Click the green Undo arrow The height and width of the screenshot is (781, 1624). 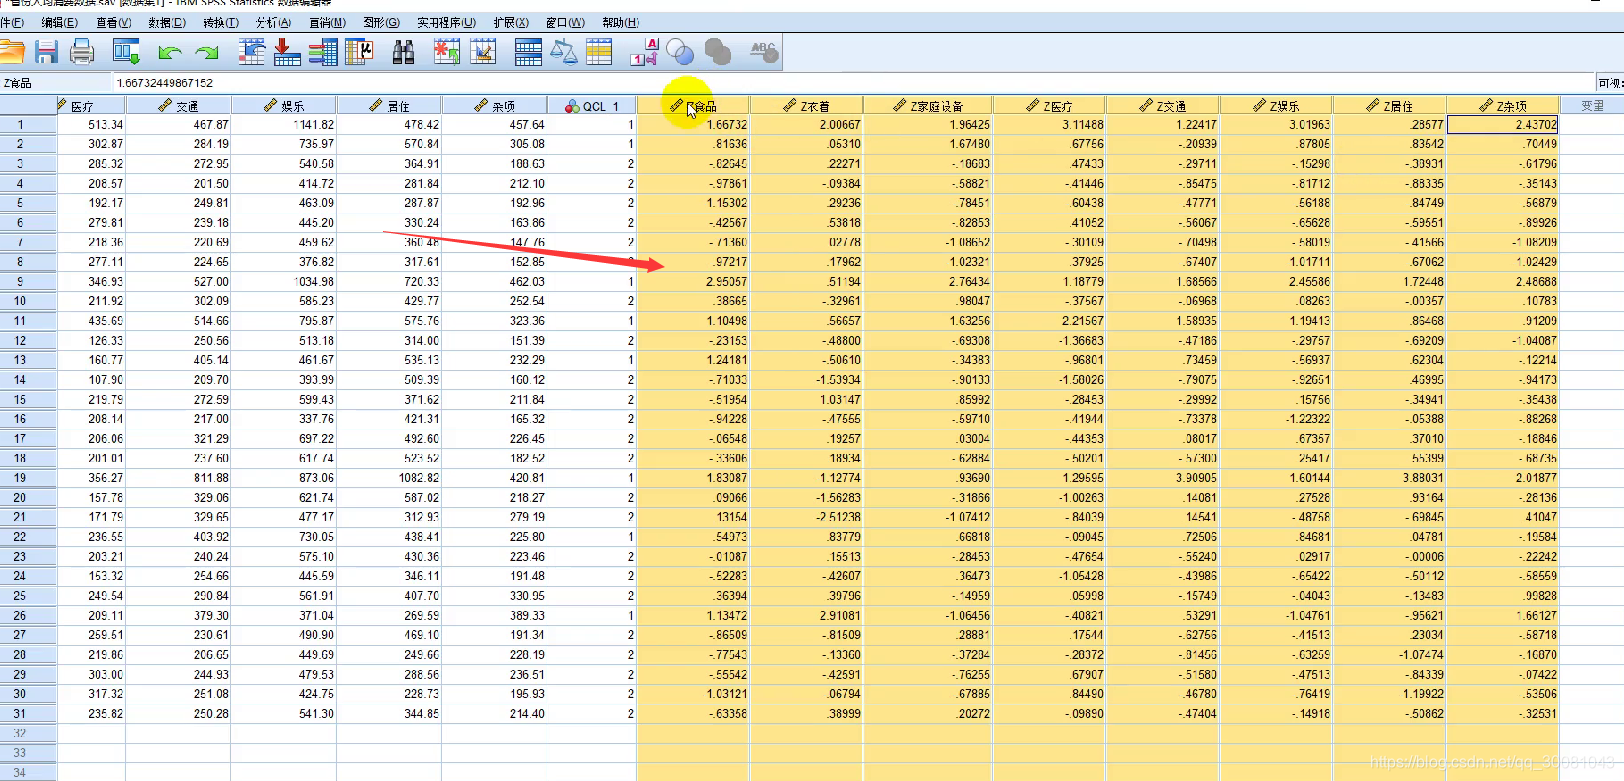coord(169,52)
